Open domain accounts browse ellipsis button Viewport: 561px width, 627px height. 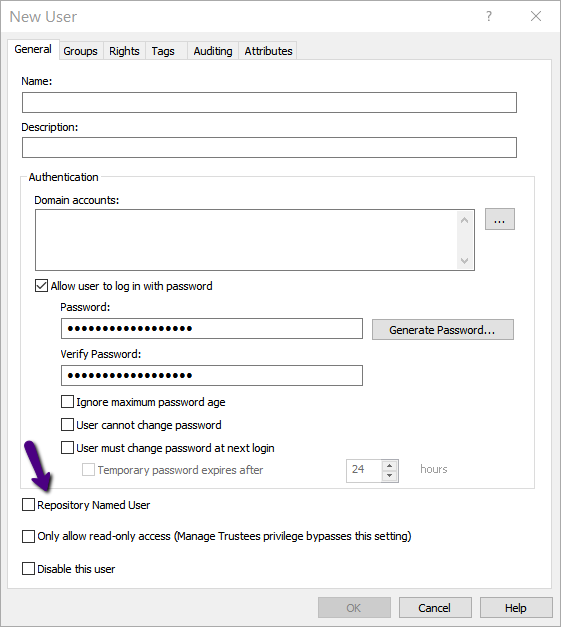tap(500, 219)
